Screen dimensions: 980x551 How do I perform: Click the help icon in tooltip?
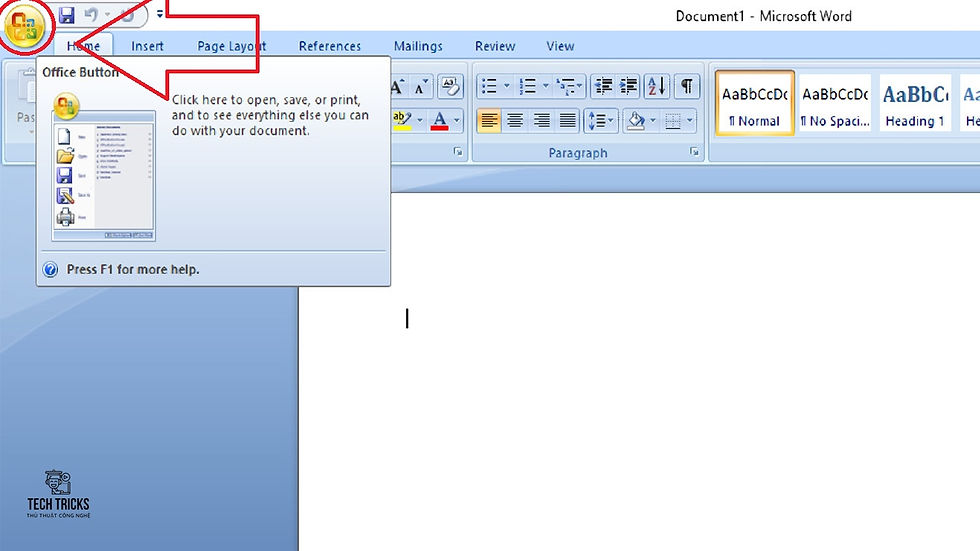point(51,269)
